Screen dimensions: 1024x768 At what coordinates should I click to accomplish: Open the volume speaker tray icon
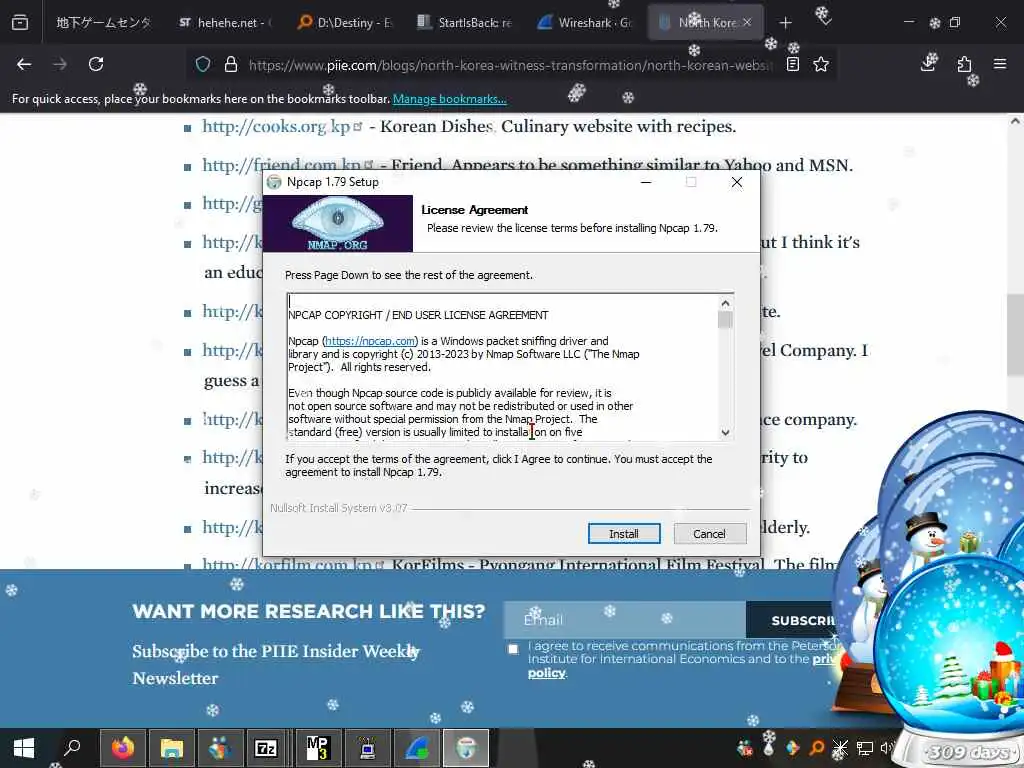(886, 748)
